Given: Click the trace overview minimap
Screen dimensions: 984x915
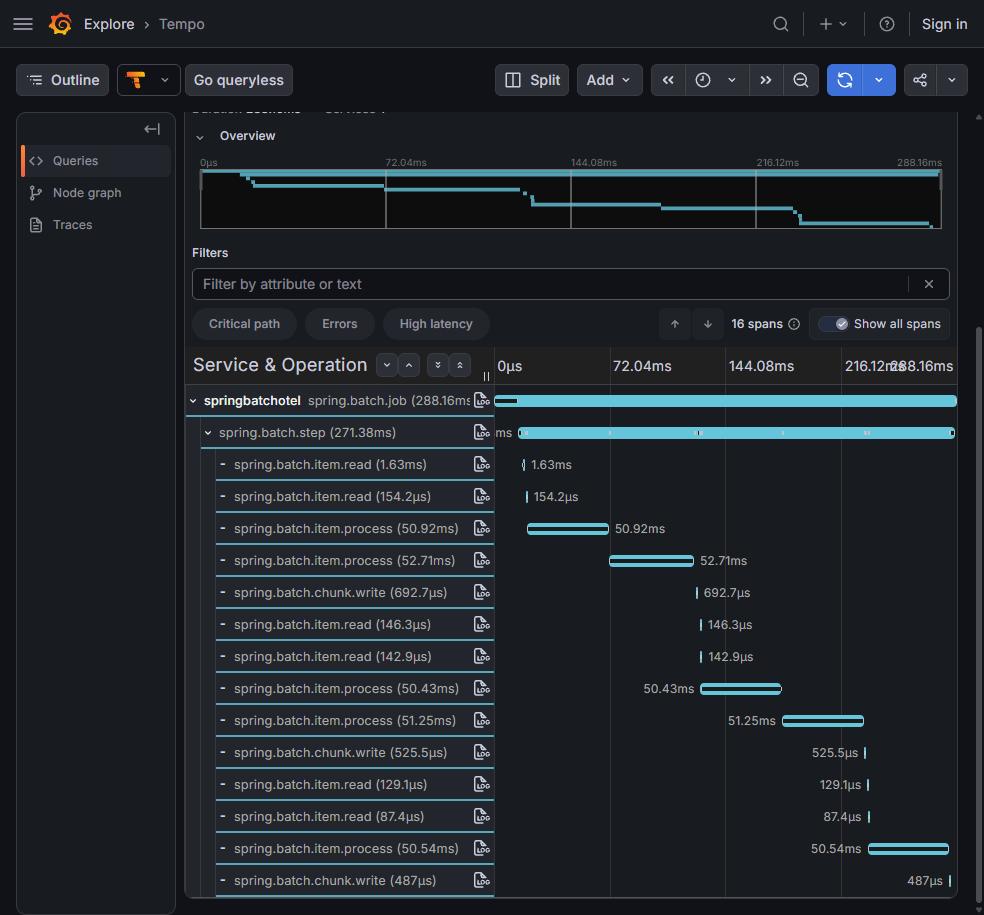Looking at the screenshot, I should (570, 199).
